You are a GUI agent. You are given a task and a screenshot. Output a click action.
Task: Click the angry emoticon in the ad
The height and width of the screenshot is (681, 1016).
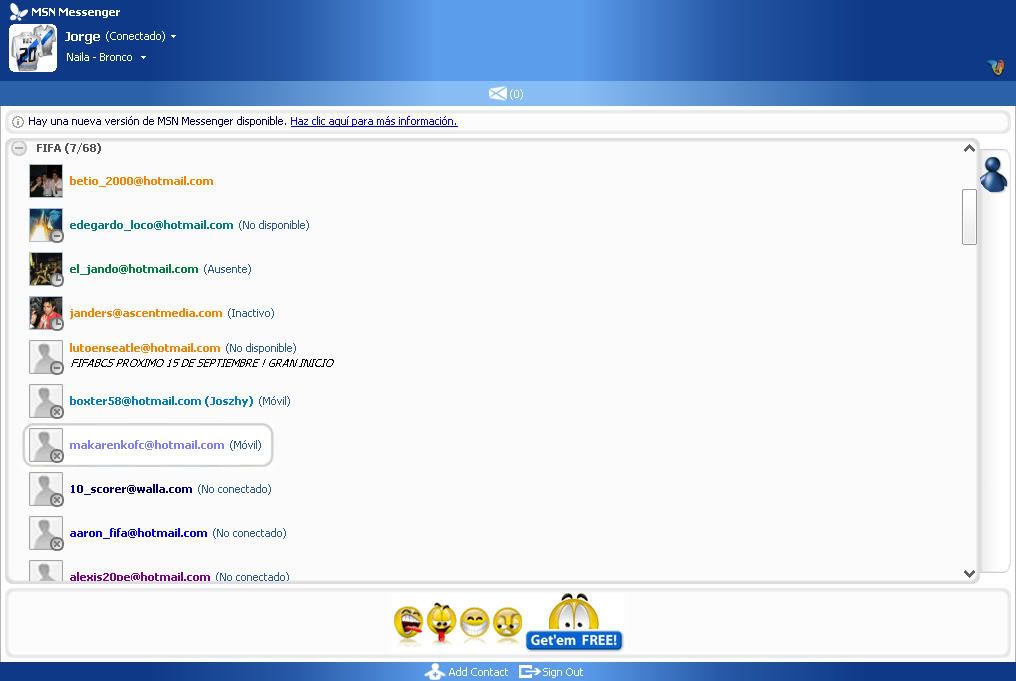[507, 623]
